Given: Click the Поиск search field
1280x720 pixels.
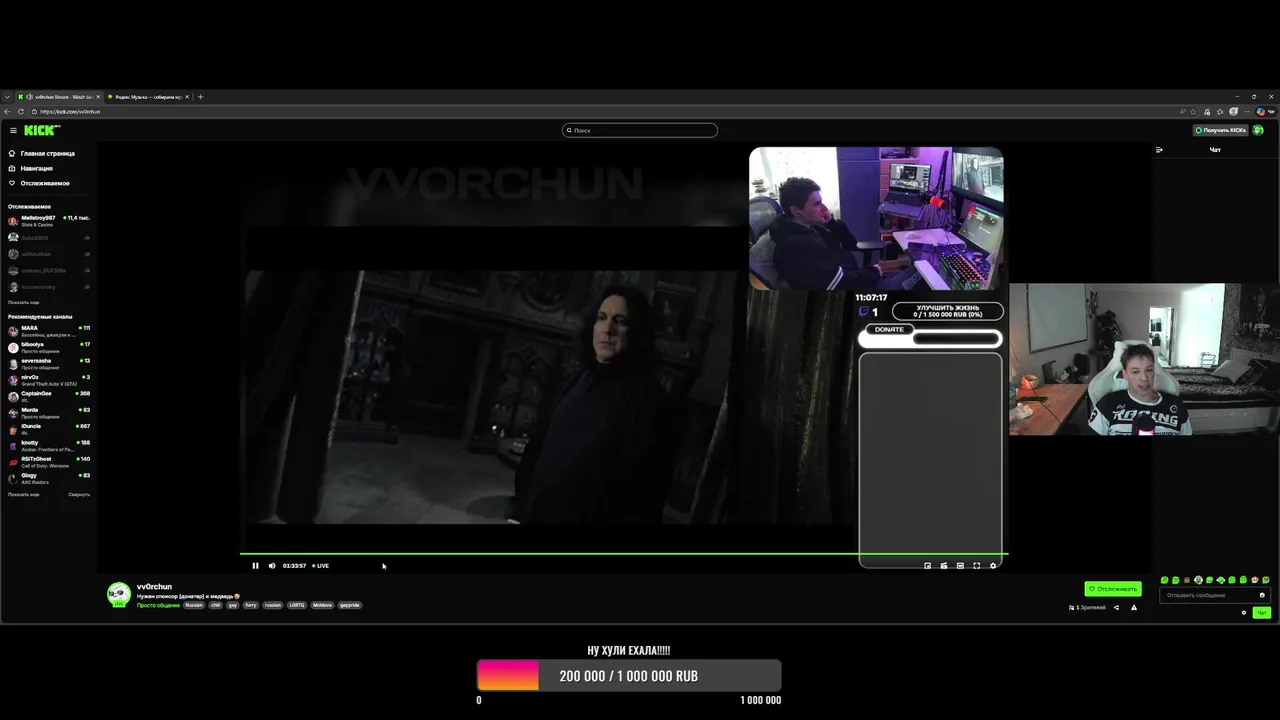Looking at the screenshot, I should (x=640, y=130).
